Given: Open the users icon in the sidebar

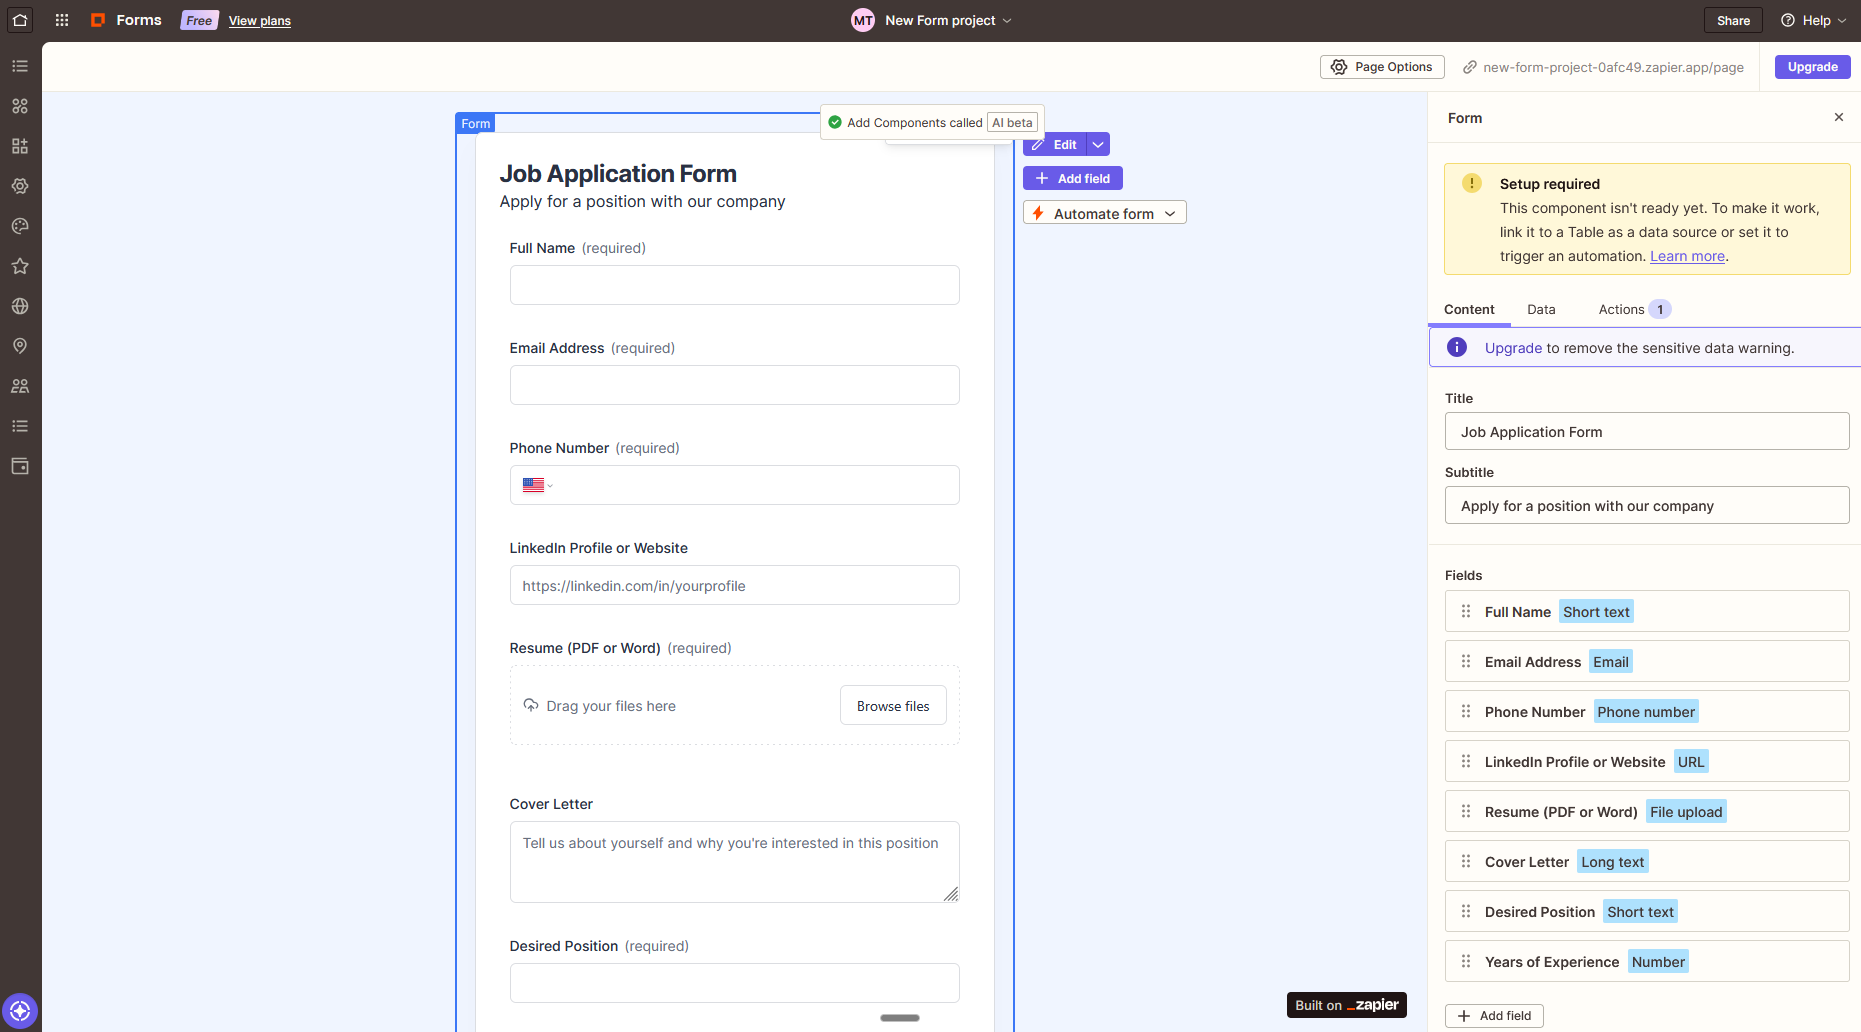Looking at the screenshot, I should [x=20, y=386].
